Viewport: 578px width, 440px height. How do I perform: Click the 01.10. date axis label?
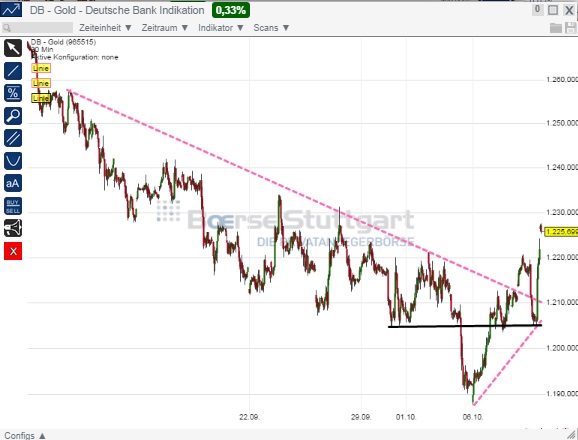(406, 417)
